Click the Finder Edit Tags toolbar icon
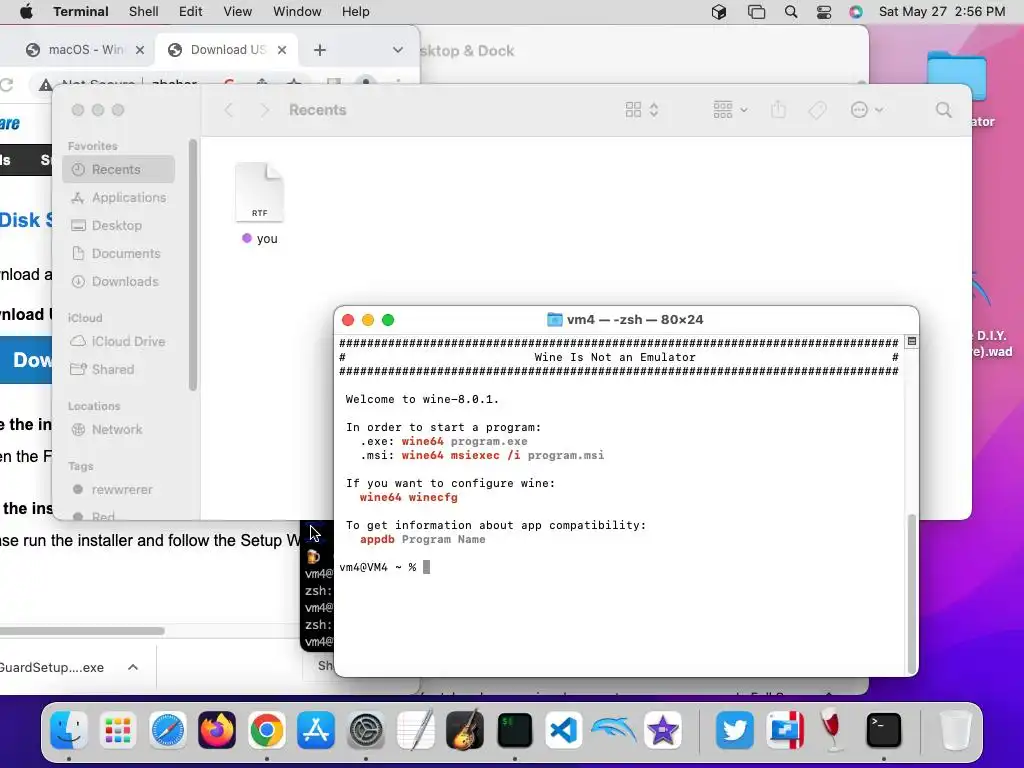This screenshot has height=768, width=1024. tap(817, 110)
